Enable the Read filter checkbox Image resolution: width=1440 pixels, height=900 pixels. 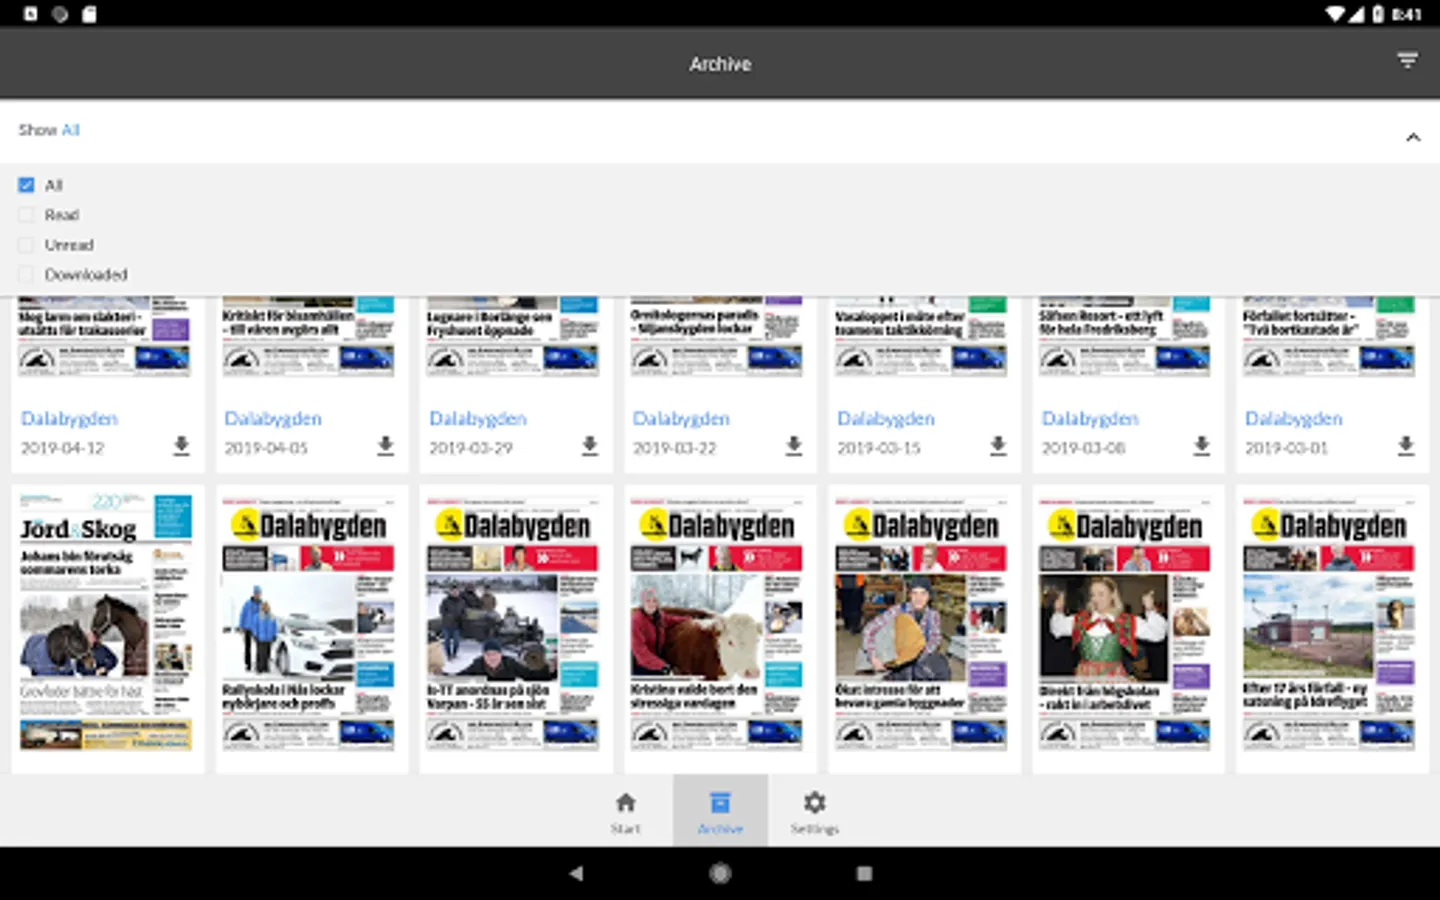click(x=26, y=215)
